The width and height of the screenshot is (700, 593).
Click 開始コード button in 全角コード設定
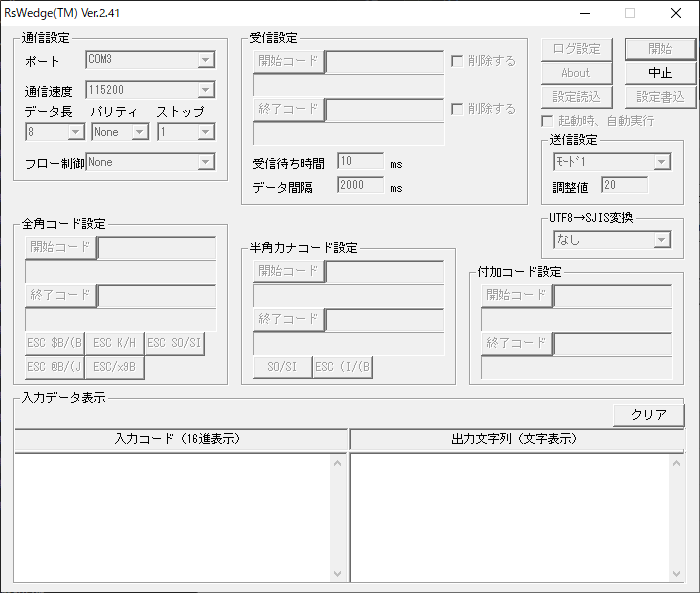click(61, 247)
